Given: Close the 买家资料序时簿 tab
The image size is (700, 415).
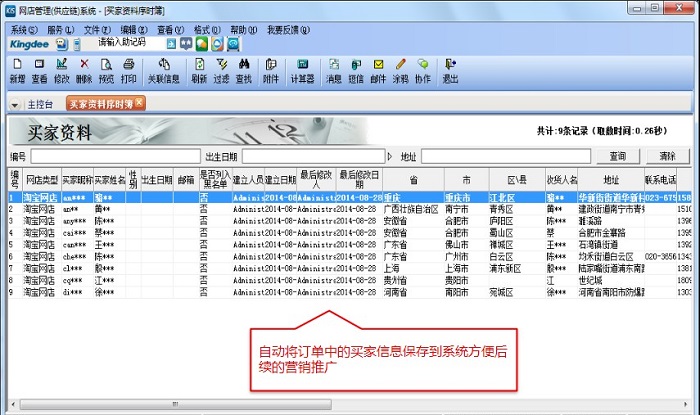Looking at the screenshot, I should (x=139, y=102).
